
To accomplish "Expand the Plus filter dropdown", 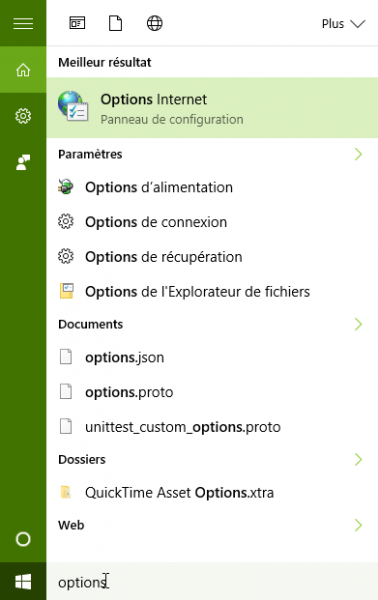I will [x=343, y=24].
